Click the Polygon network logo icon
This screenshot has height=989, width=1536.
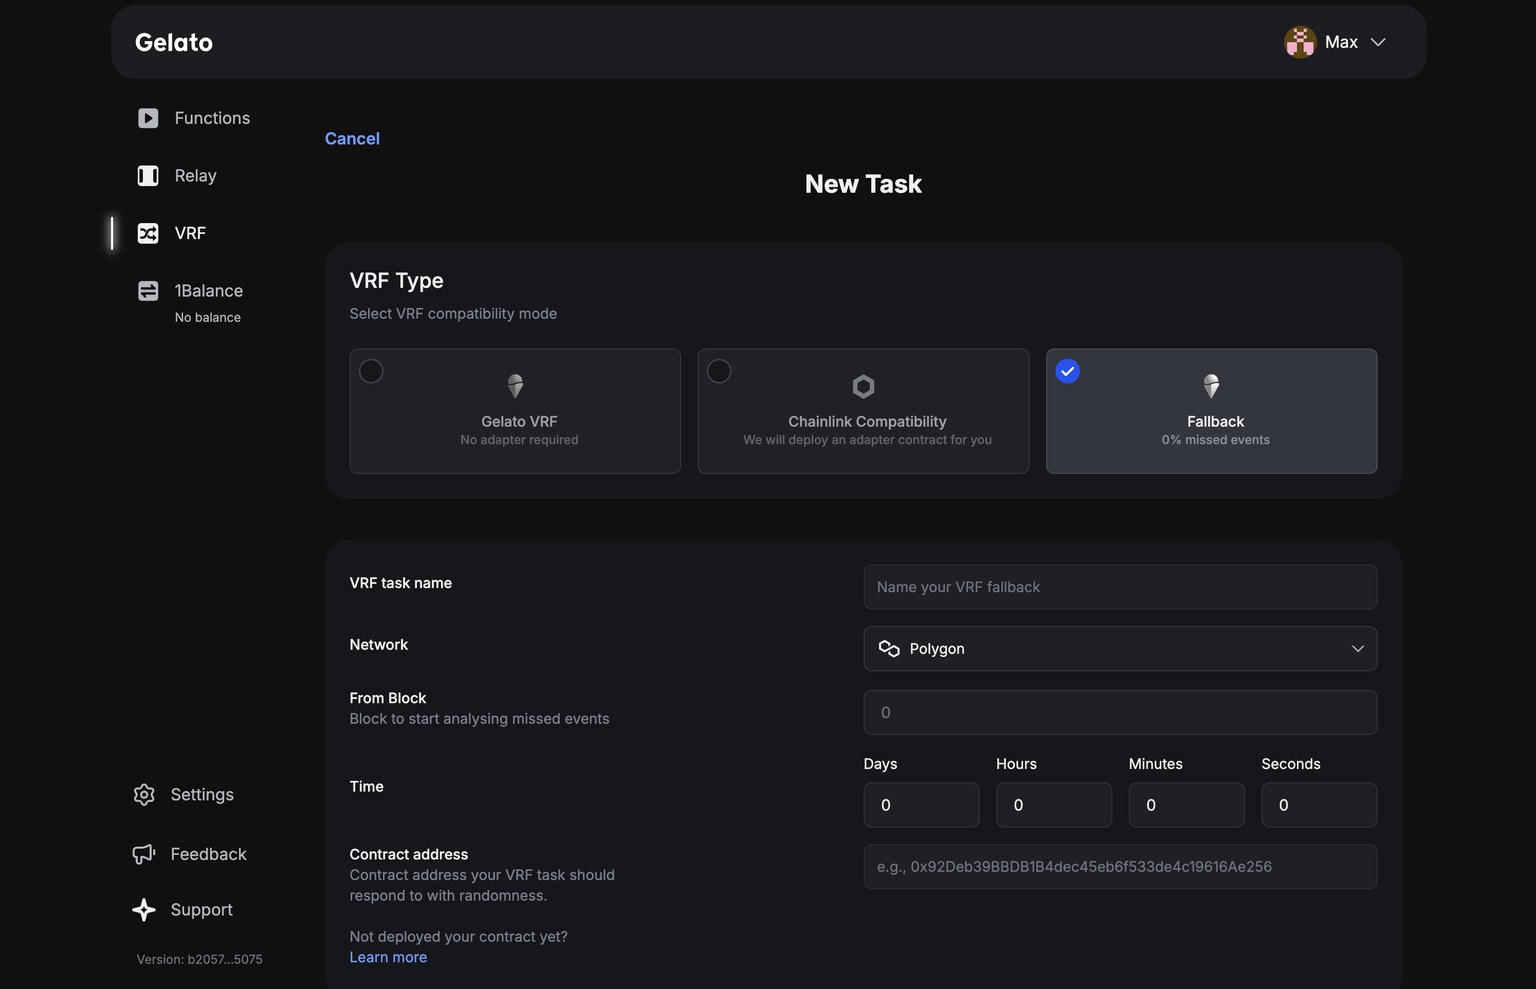point(889,649)
